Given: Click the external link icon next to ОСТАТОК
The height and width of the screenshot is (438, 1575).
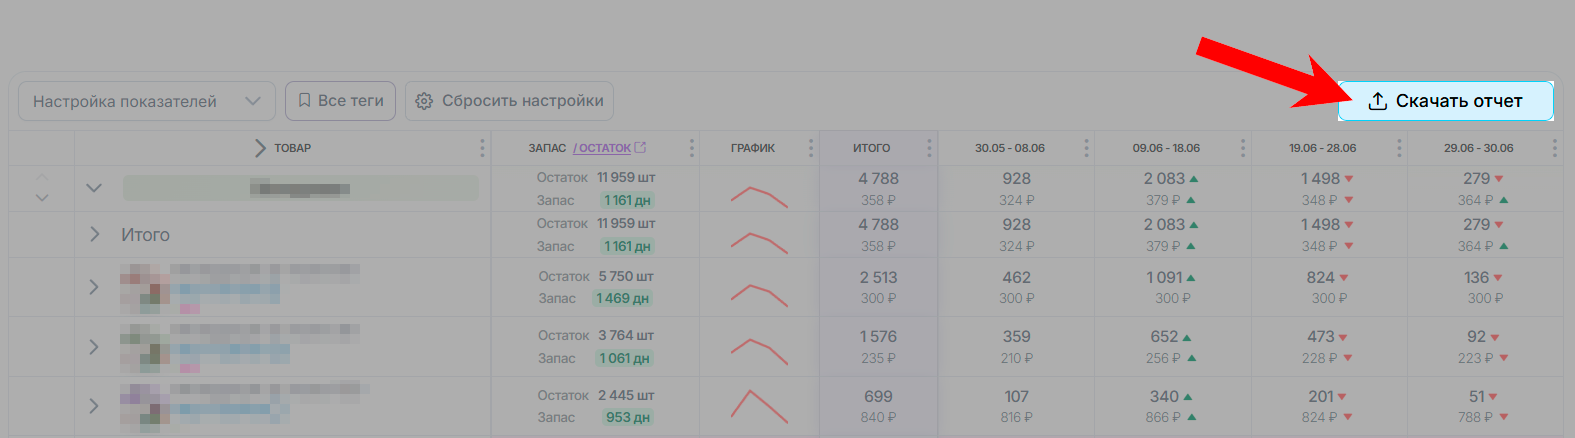Looking at the screenshot, I should [x=640, y=148].
